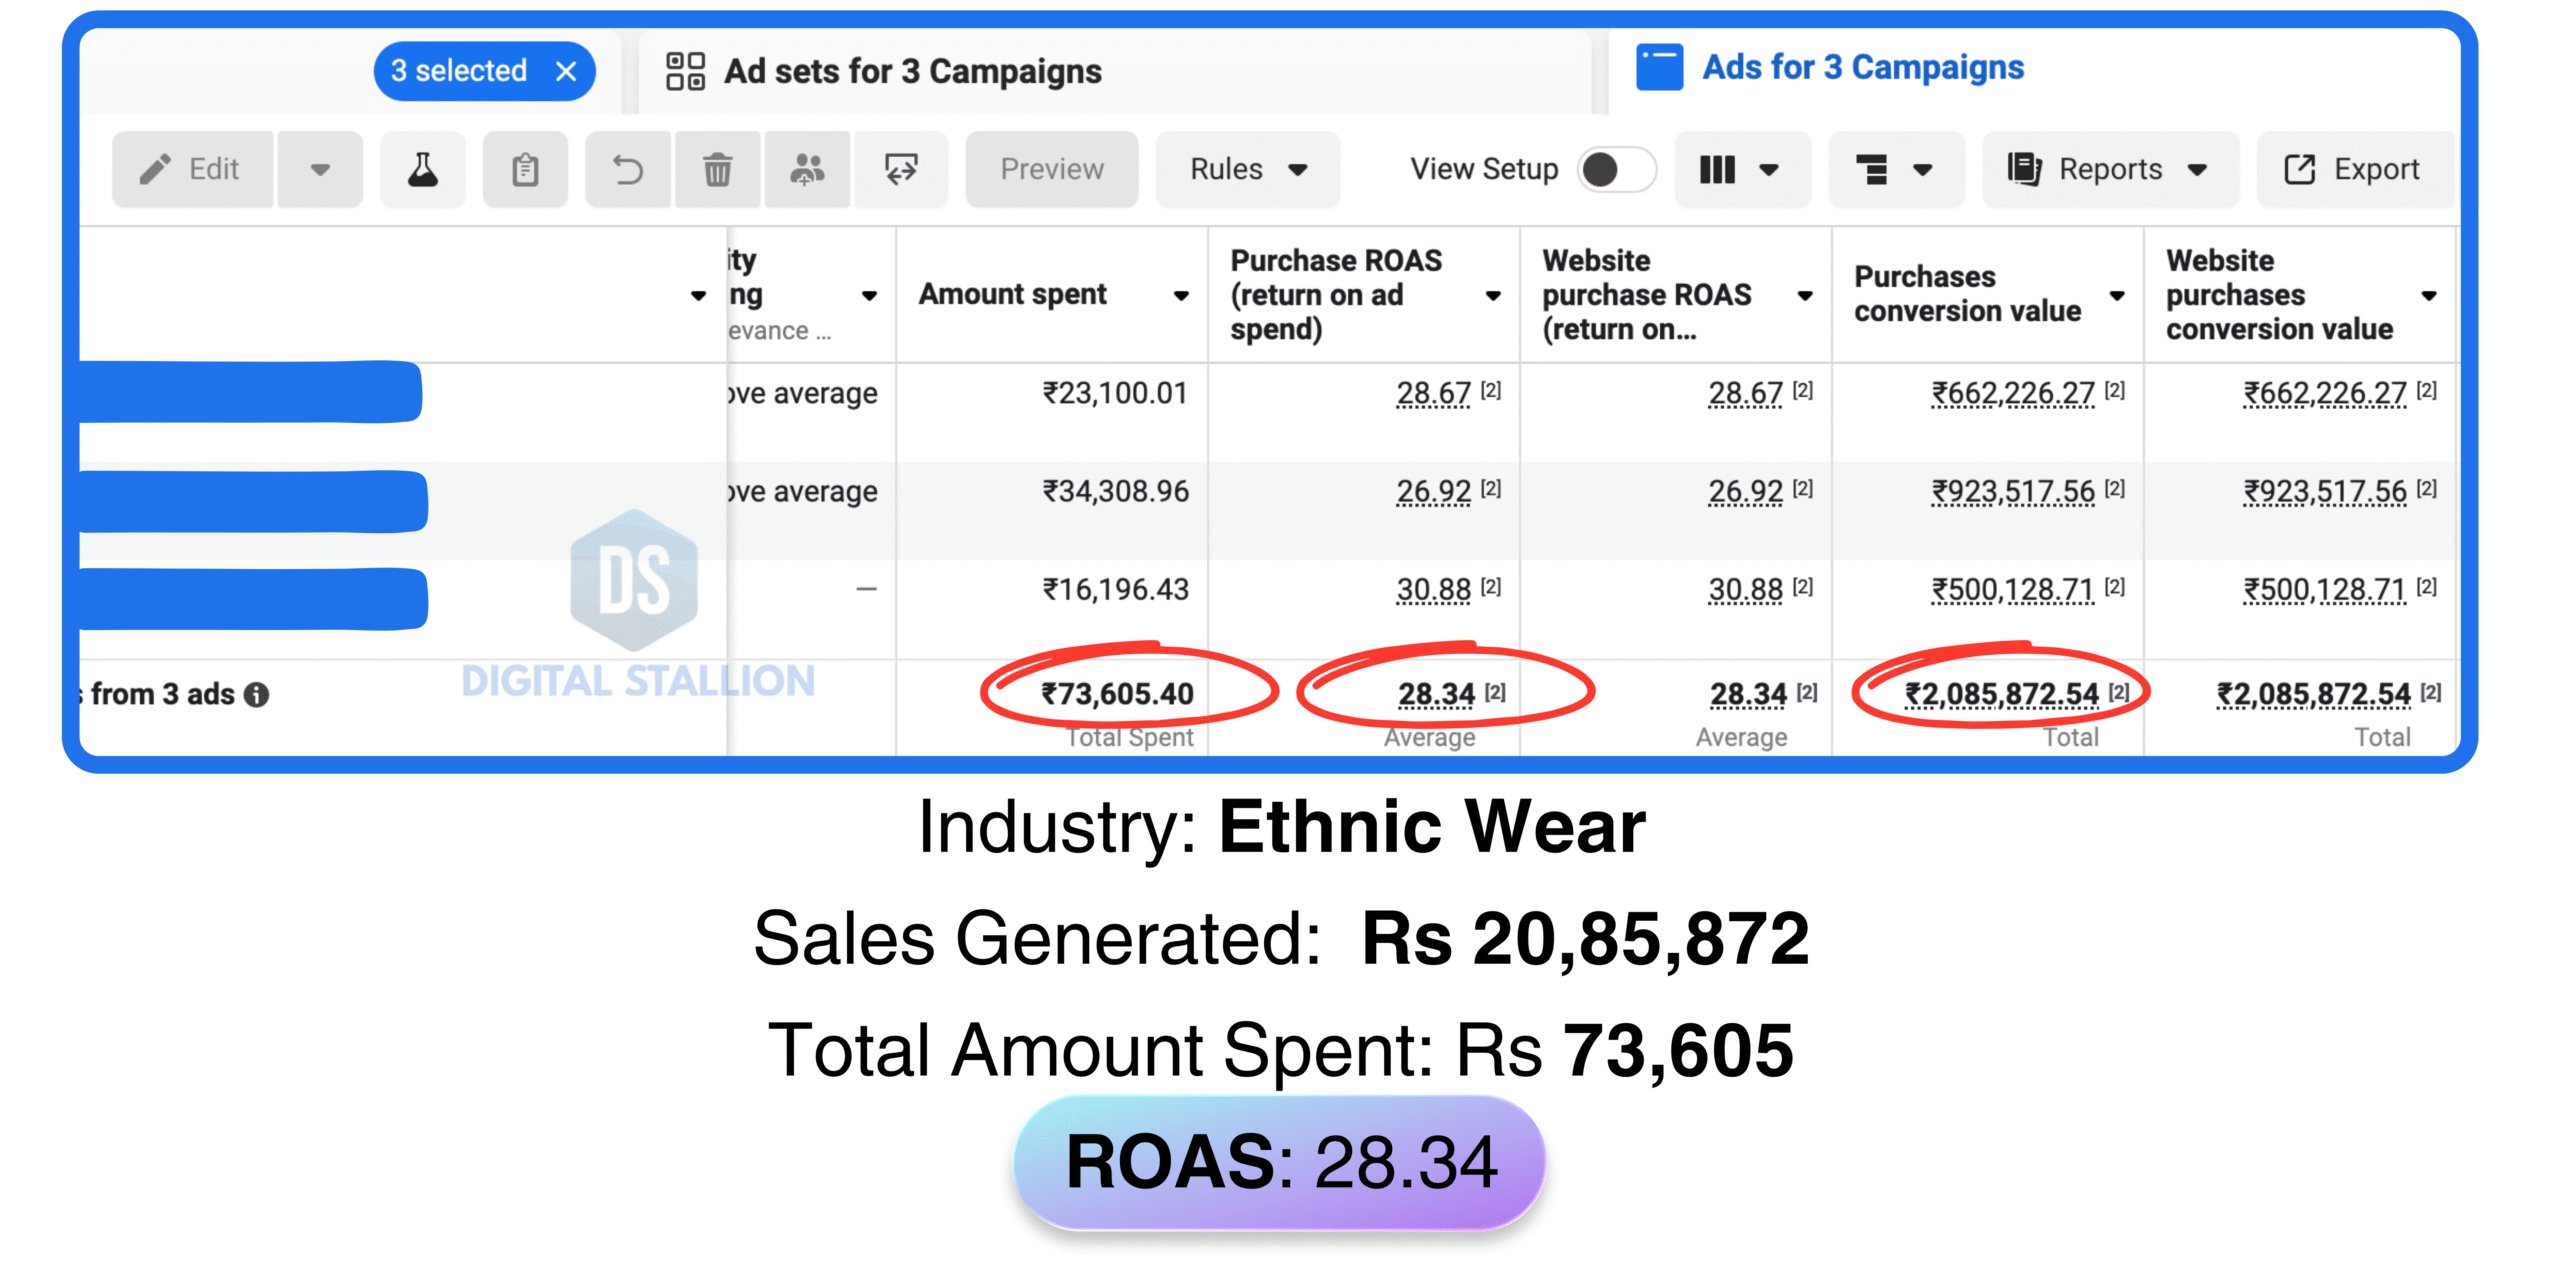
Task: Click the 28.67 Purchase ROAS value
Action: (x=1433, y=394)
